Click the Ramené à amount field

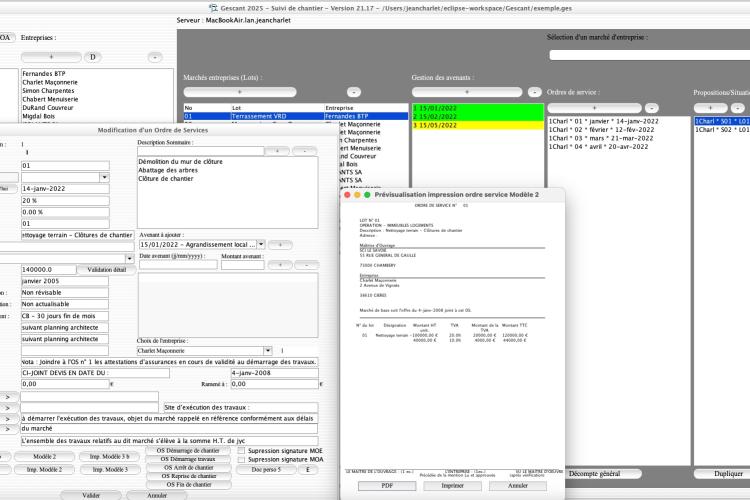[x=275, y=384]
